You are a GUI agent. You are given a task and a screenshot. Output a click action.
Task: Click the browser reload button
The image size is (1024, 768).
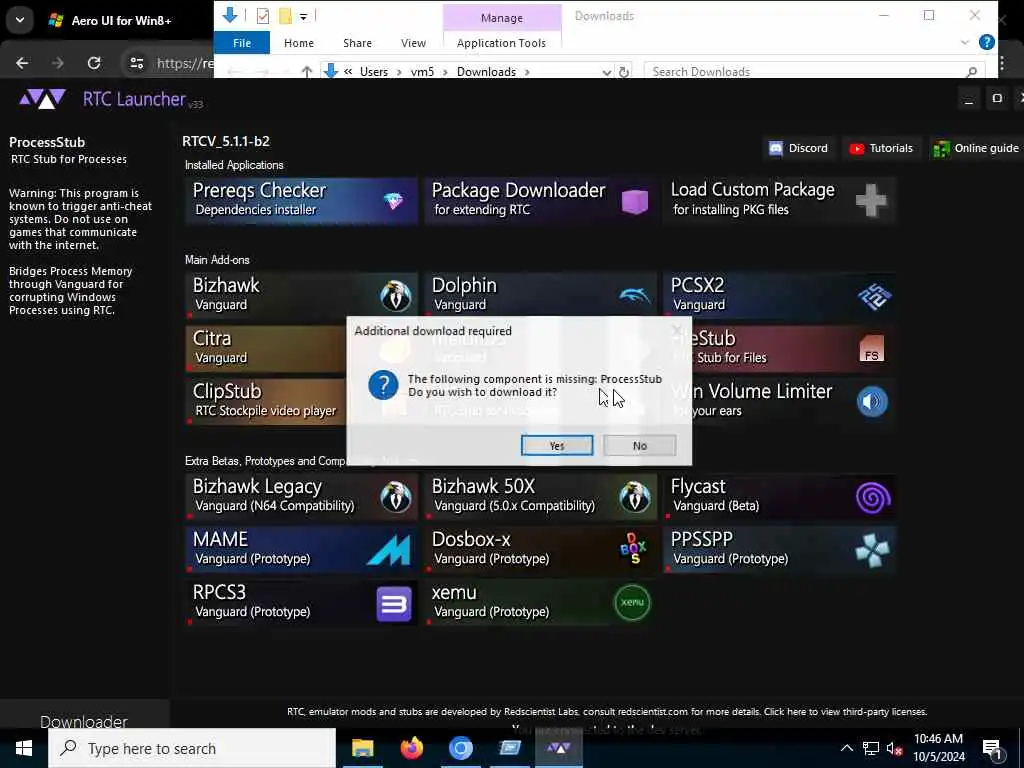click(94, 63)
